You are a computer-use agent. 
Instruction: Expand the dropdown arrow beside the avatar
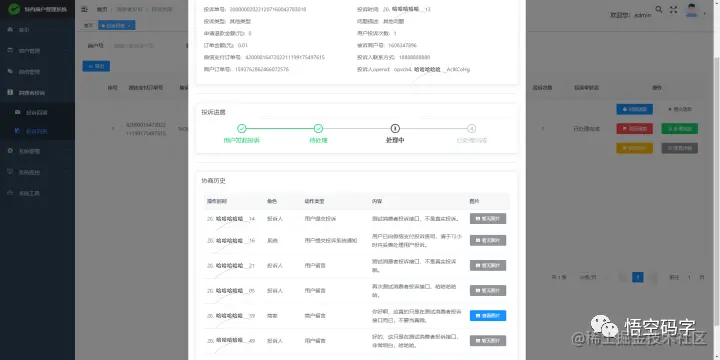tap(705, 13)
